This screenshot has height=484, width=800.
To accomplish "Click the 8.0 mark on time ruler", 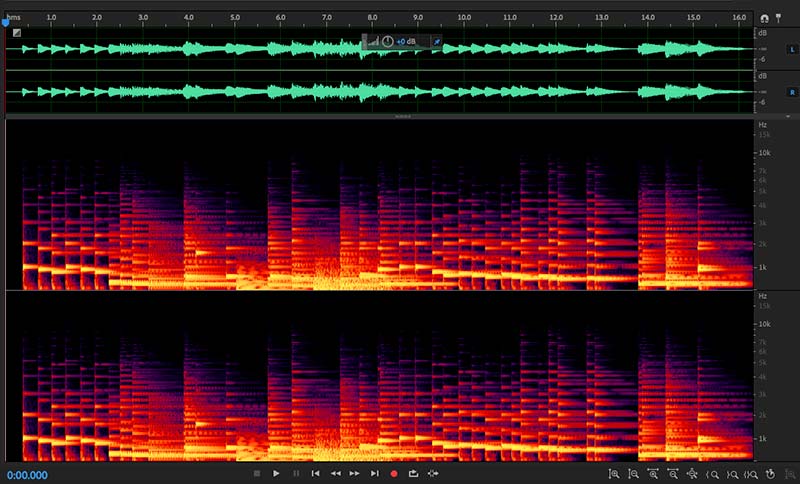I will click(x=372, y=17).
